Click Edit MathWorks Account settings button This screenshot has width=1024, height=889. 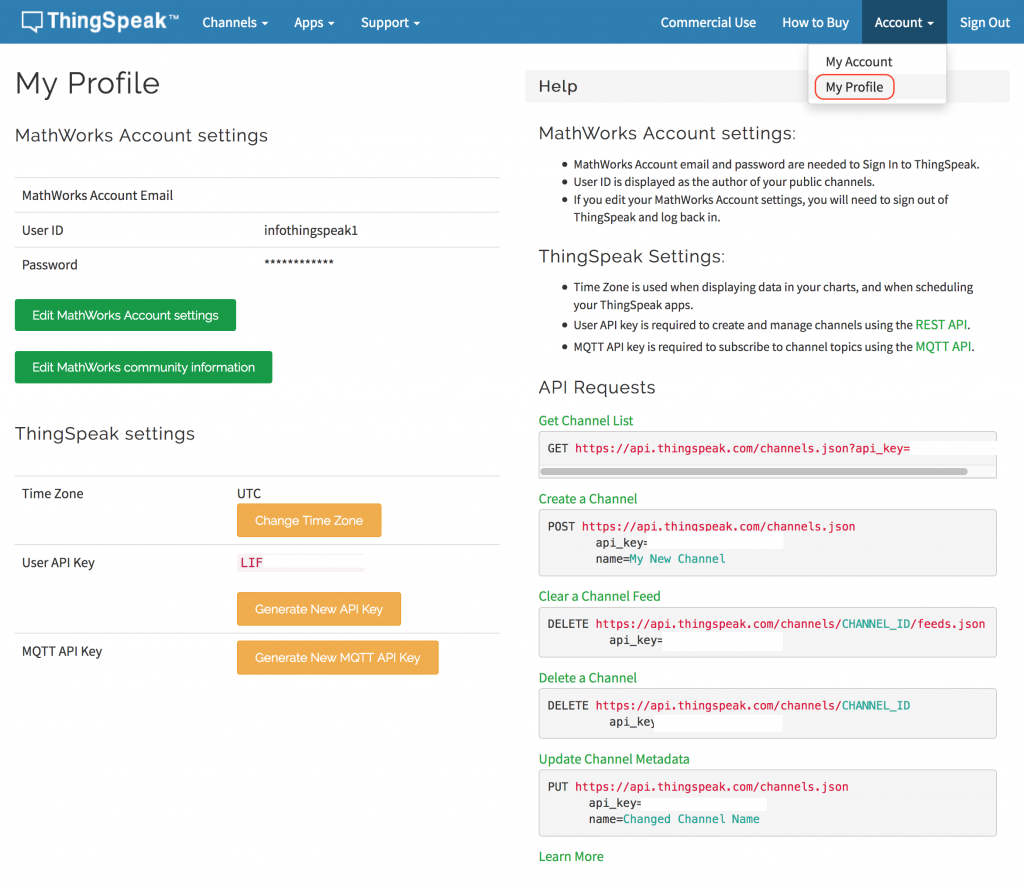125,315
